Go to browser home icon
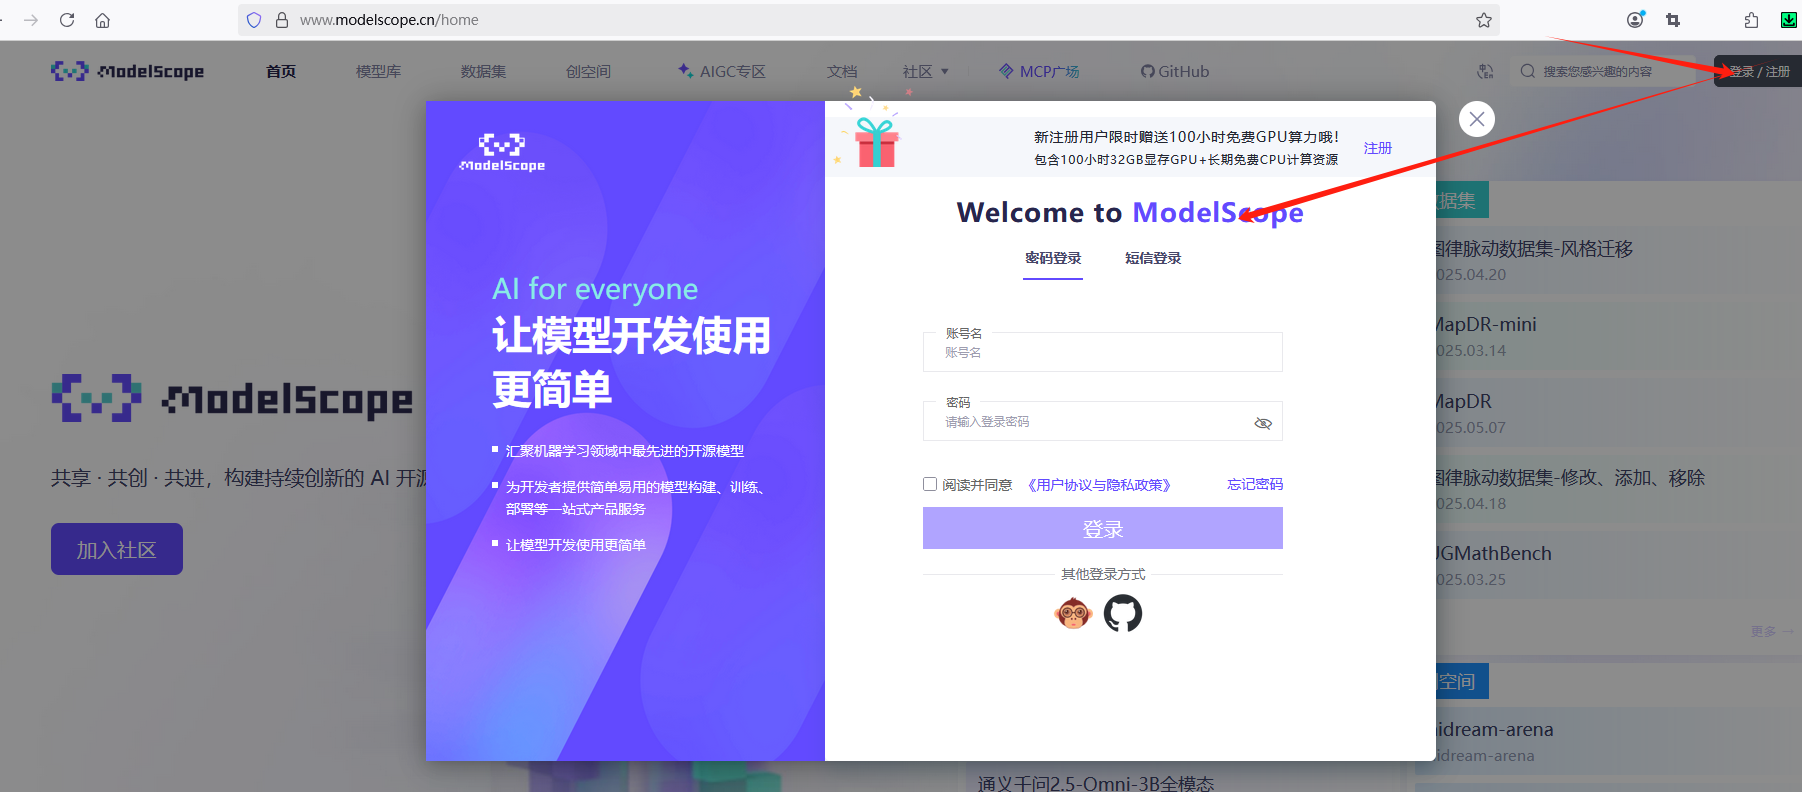1802x792 pixels. click(102, 20)
